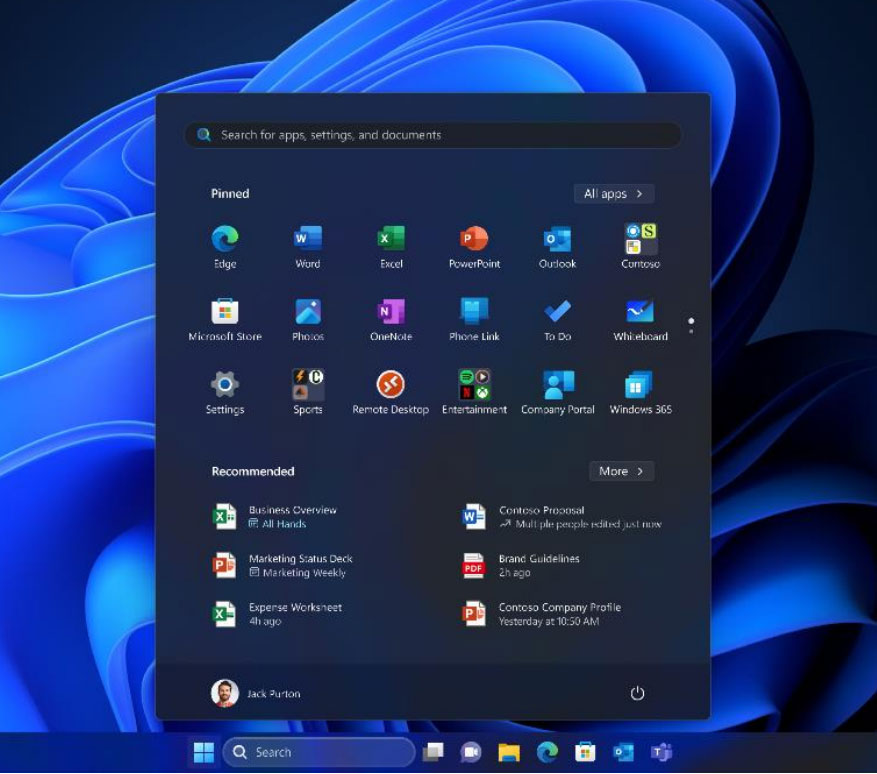This screenshot has width=877, height=774.
Task: Open the Excel pinned app
Action: [391, 247]
